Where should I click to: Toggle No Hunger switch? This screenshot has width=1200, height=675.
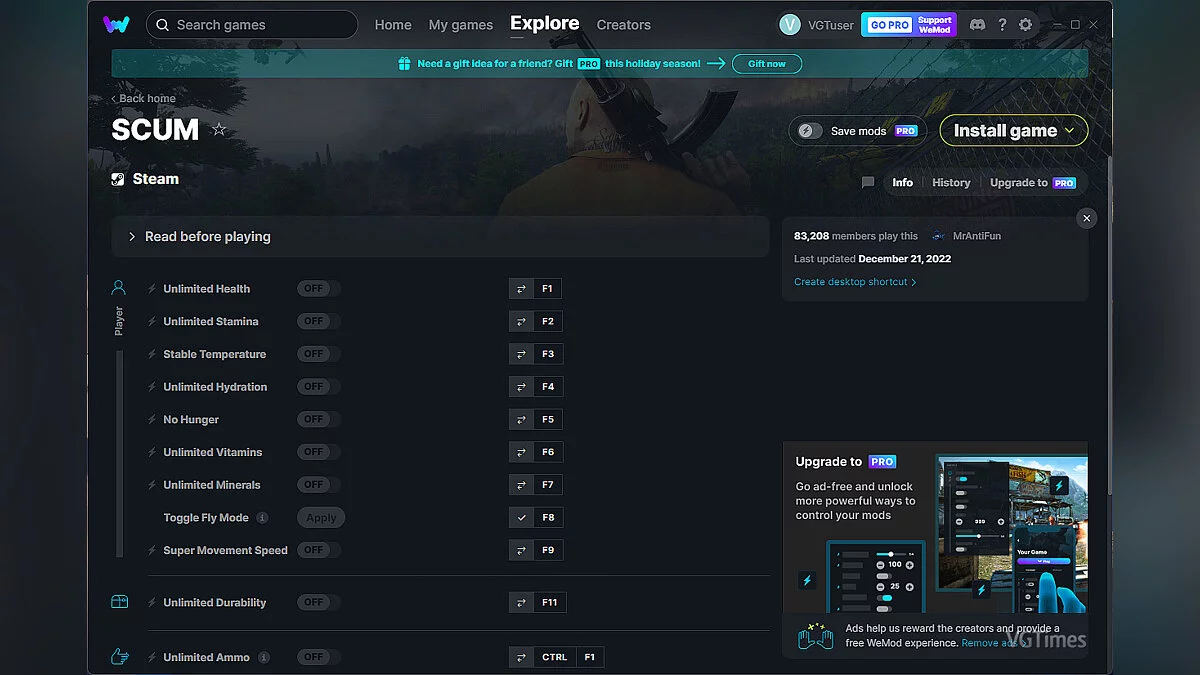pos(318,420)
